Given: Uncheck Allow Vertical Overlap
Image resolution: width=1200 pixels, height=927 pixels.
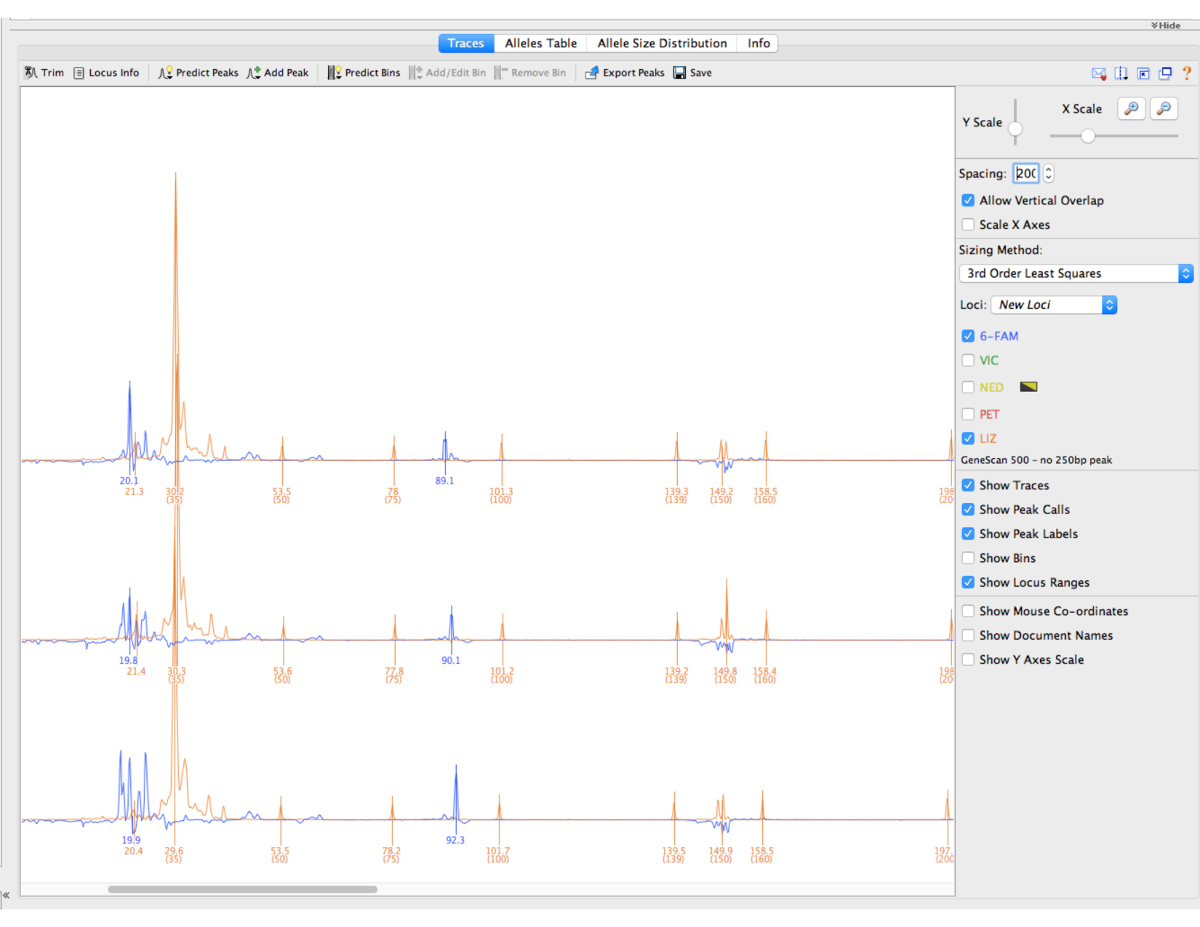Looking at the screenshot, I should click(x=968, y=200).
